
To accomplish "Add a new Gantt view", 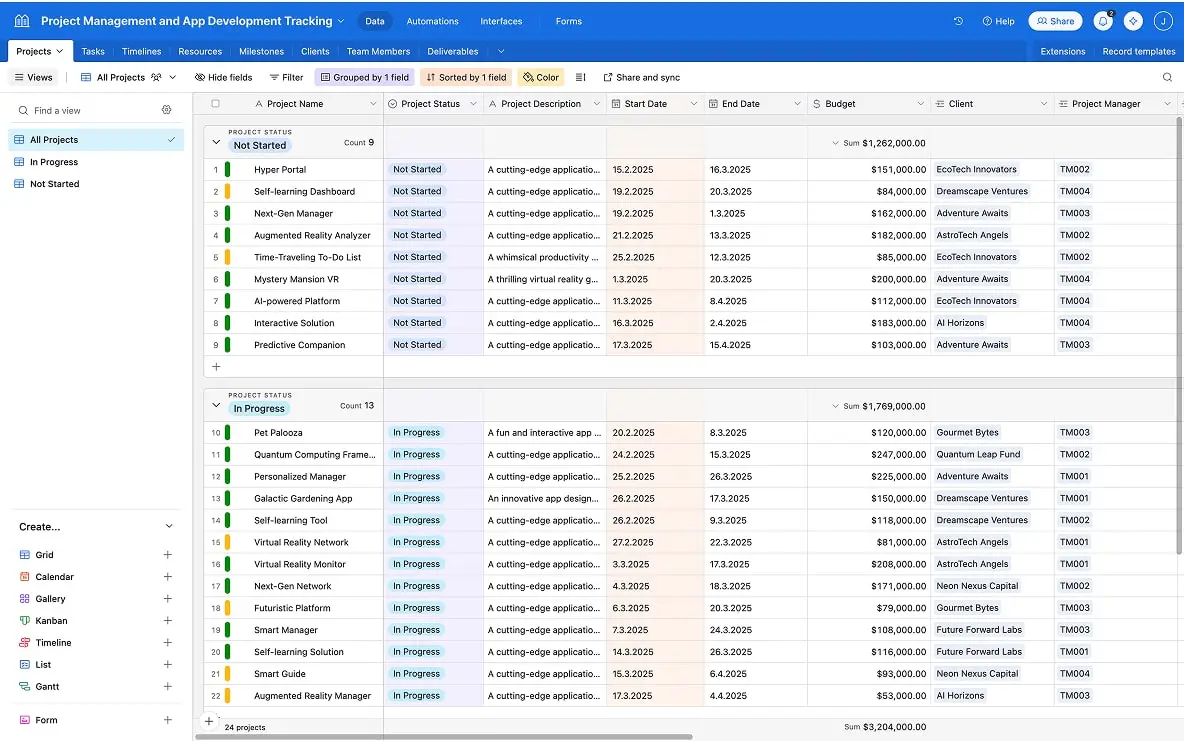I will point(168,687).
